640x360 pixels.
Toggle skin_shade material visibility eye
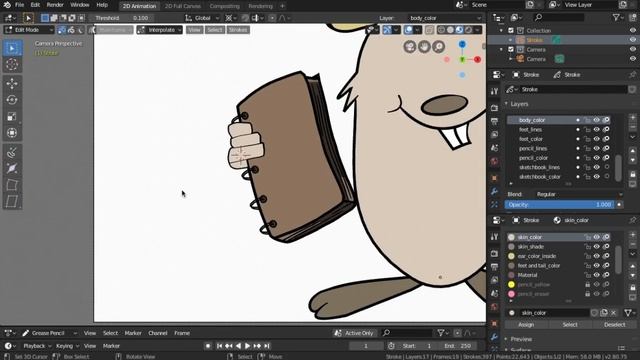(x=596, y=247)
